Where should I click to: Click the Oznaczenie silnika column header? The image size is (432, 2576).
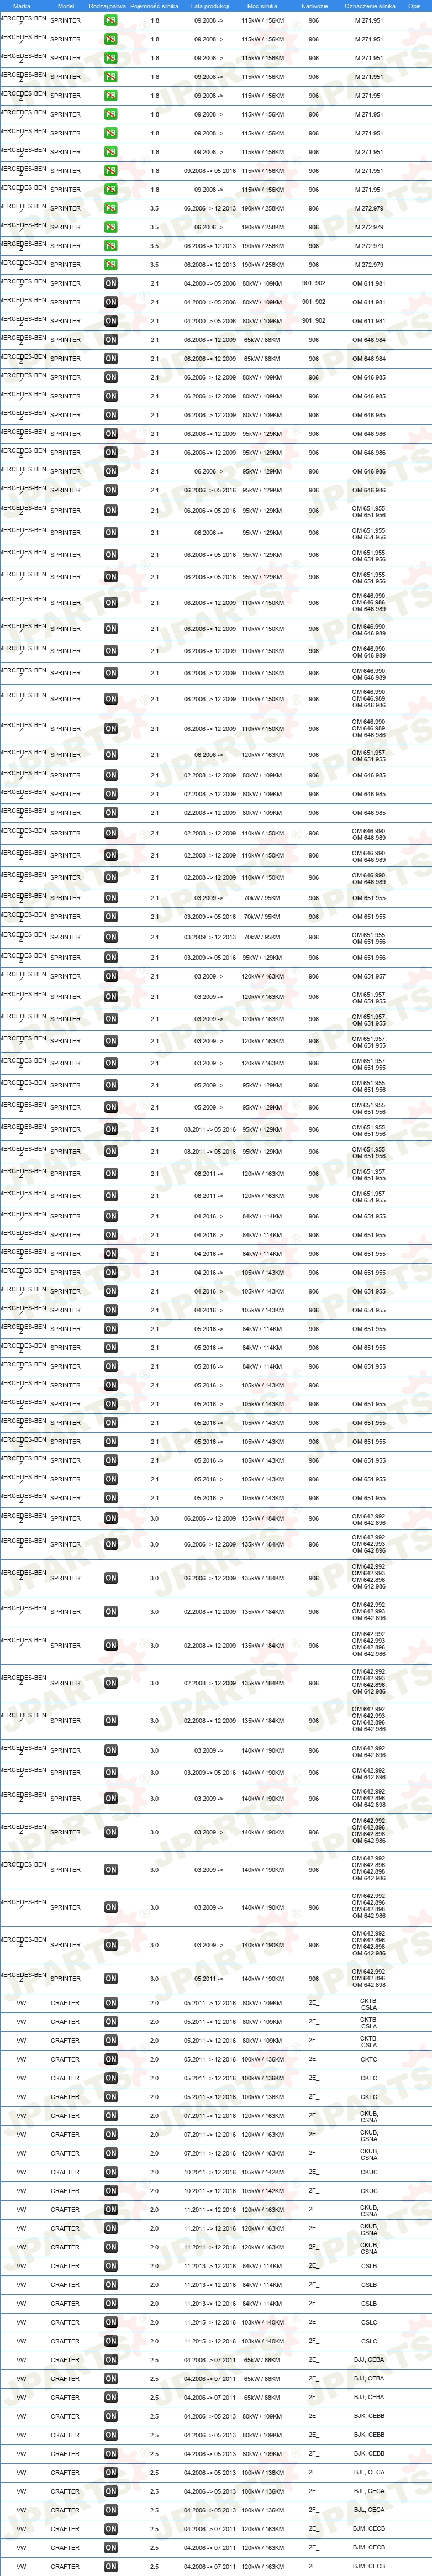[369, 5]
